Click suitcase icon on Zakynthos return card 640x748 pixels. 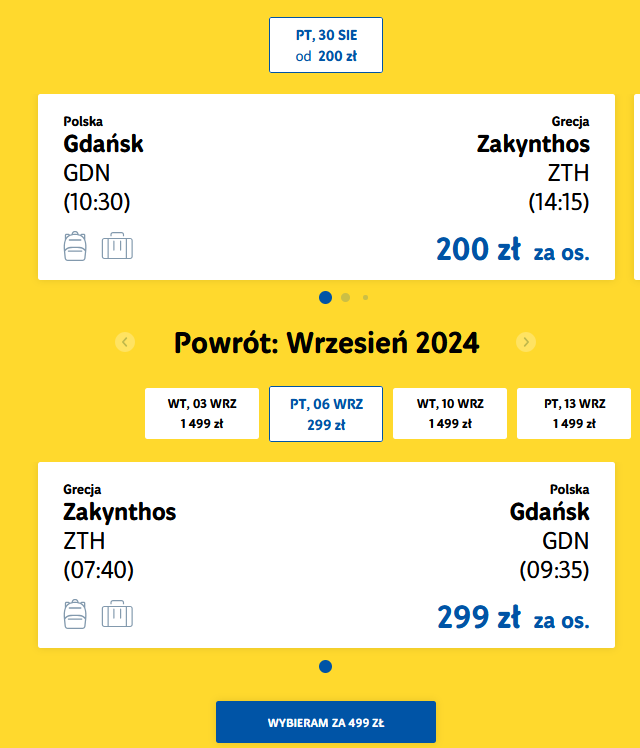[117, 614]
